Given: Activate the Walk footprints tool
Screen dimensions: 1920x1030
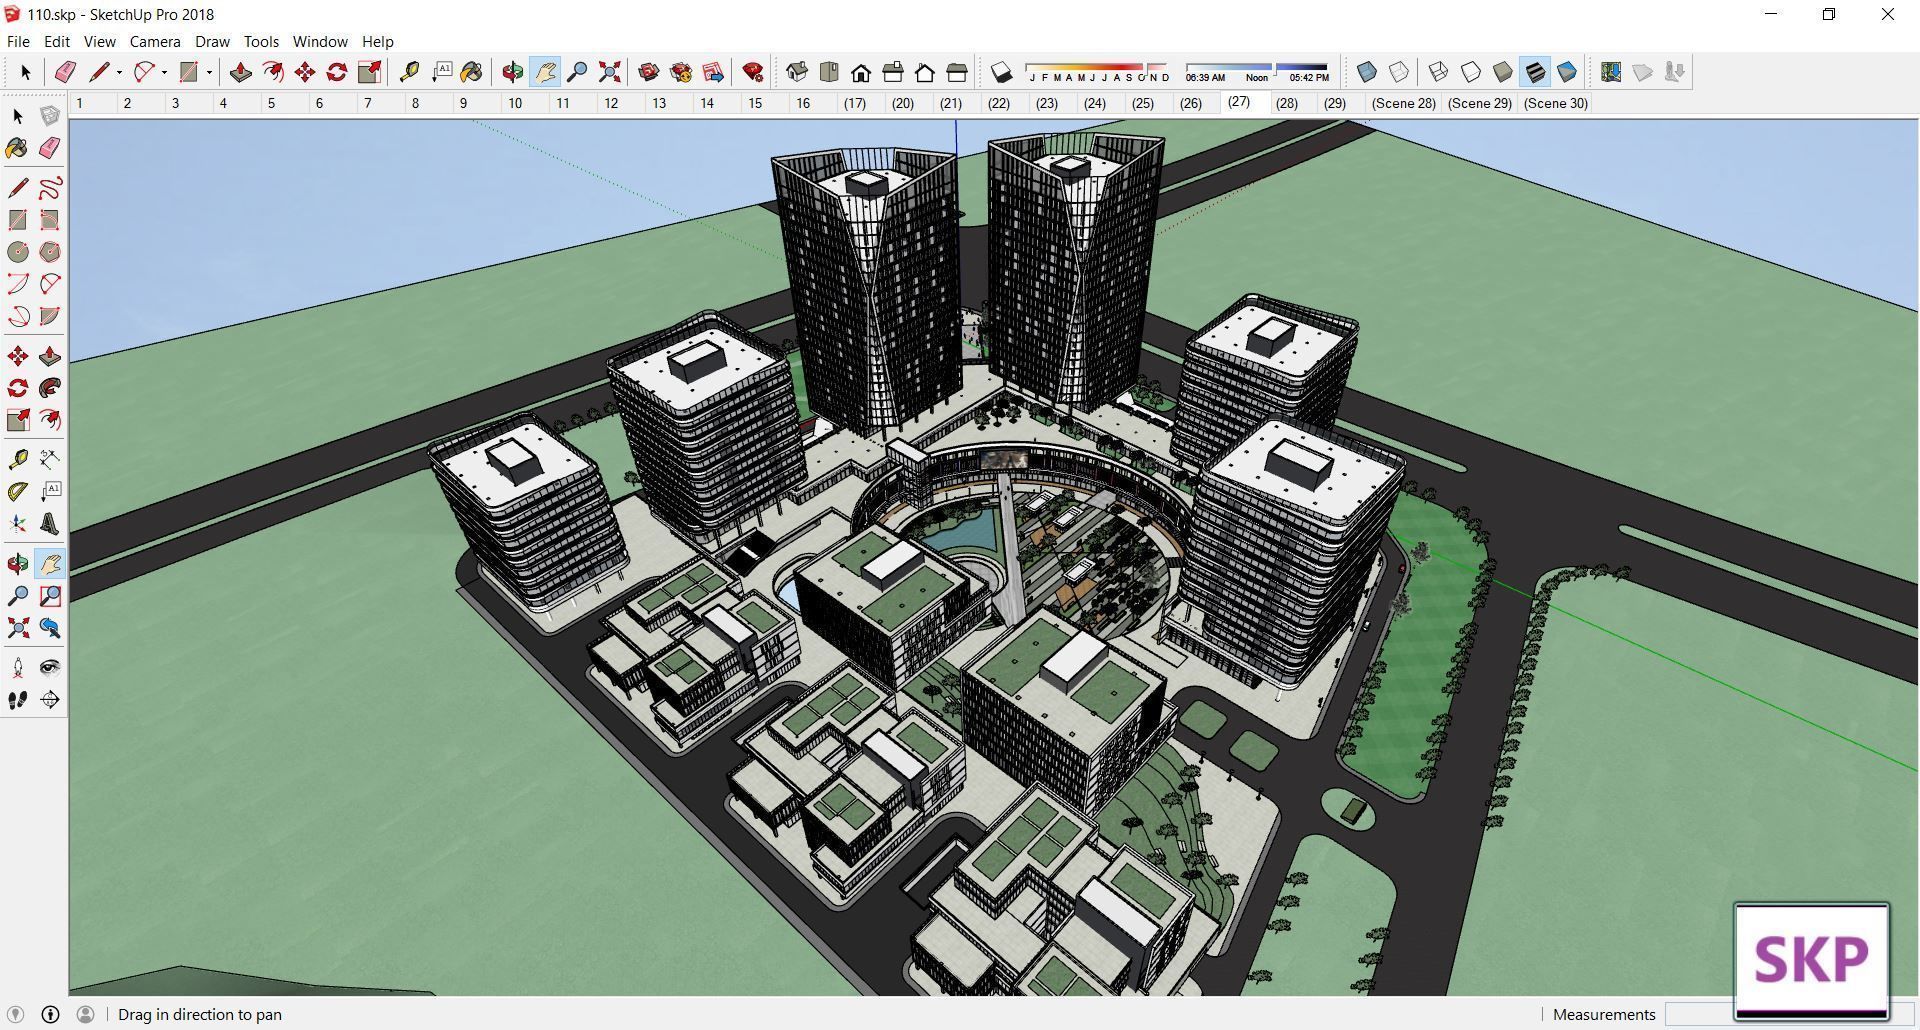Looking at the screenshot, I should click(x=17, y=700).
